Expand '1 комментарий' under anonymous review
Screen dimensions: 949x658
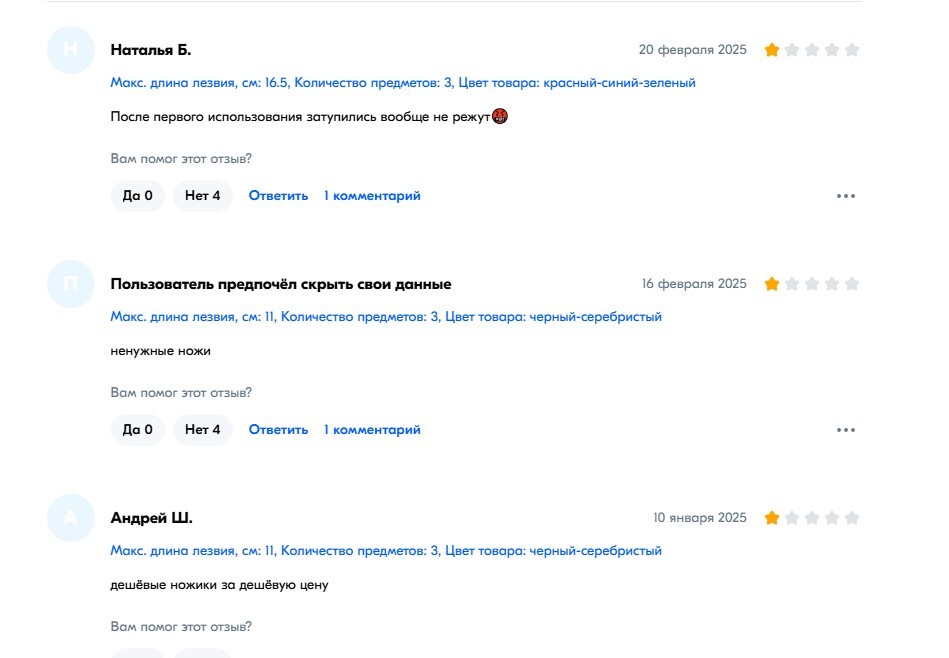click(x=372, y=430)
